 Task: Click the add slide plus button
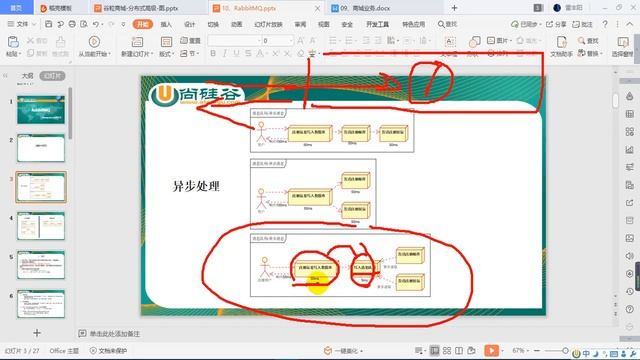[x=37, y=333]
